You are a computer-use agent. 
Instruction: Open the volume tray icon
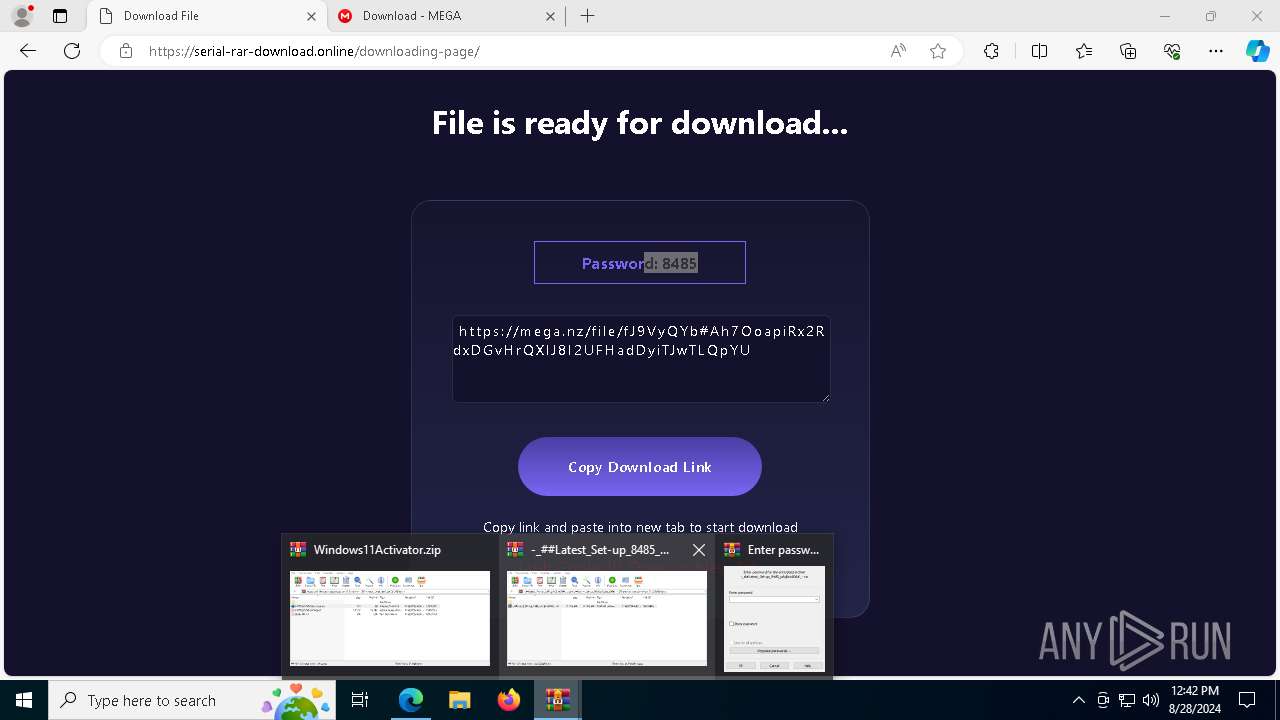pyautogui.click(x=1151, y=700)
